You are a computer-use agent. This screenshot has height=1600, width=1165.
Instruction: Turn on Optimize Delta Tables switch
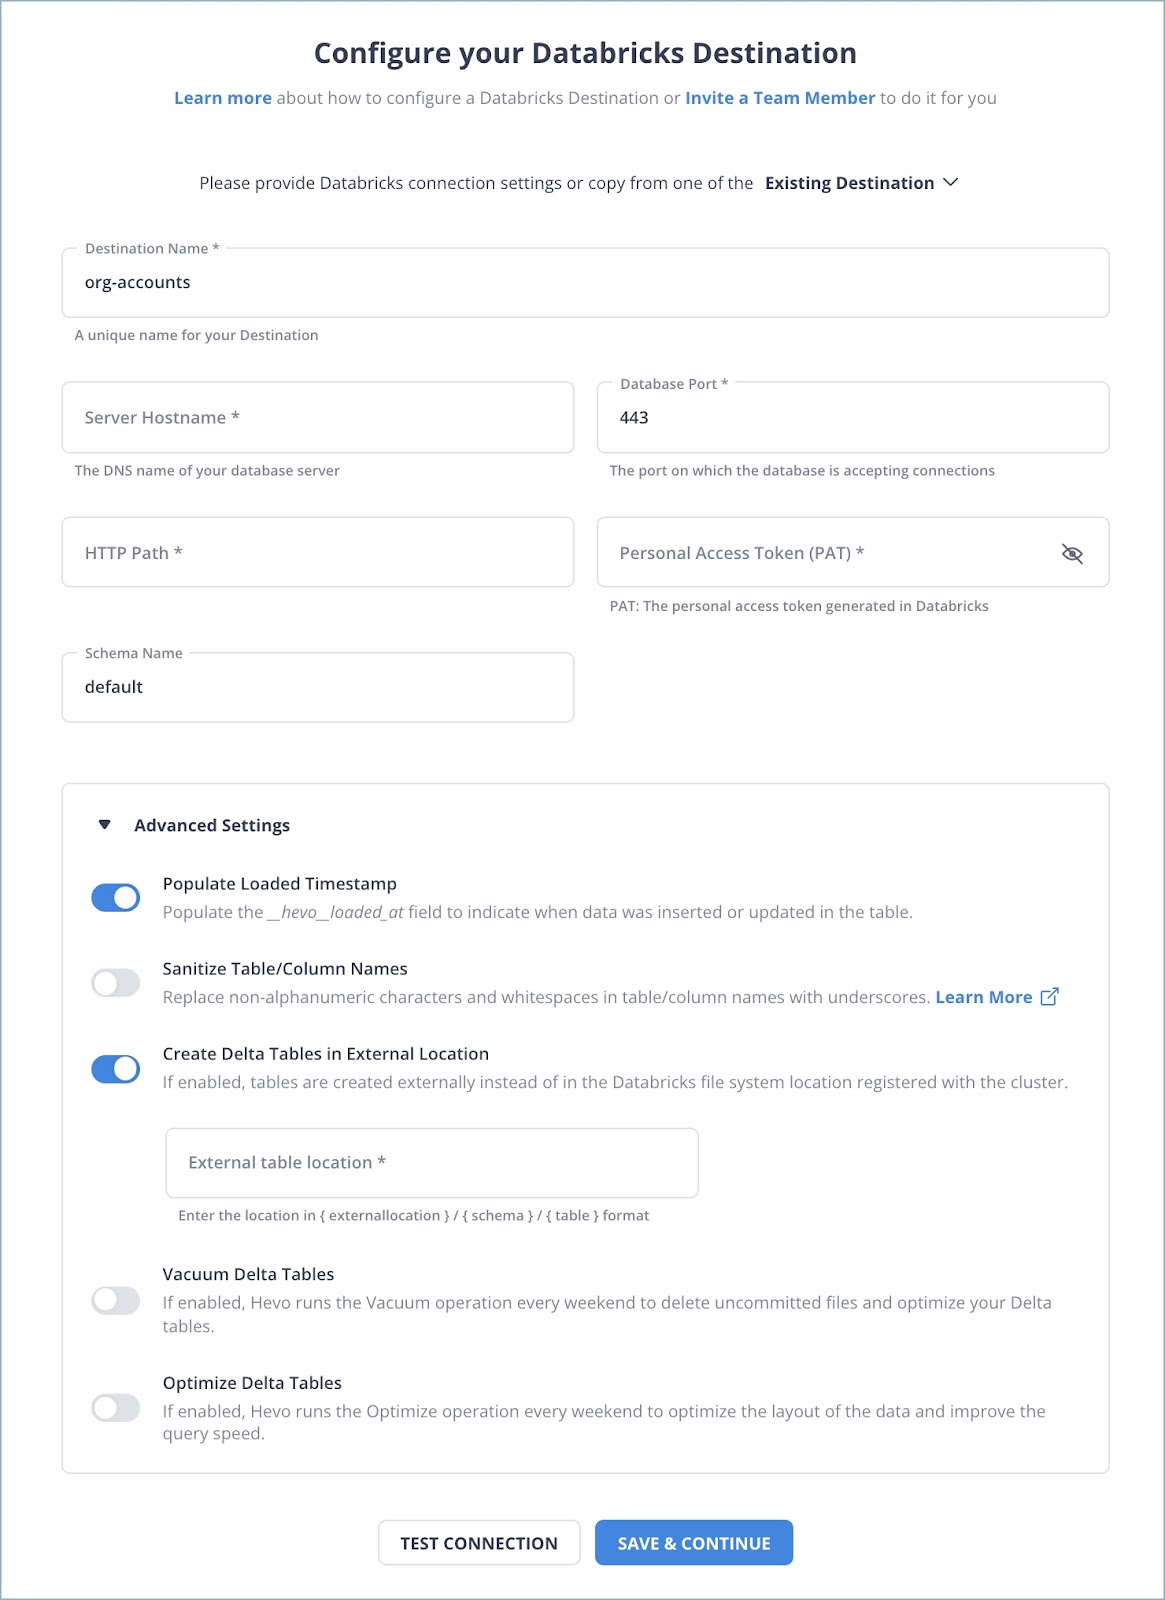click(116, 1409)
